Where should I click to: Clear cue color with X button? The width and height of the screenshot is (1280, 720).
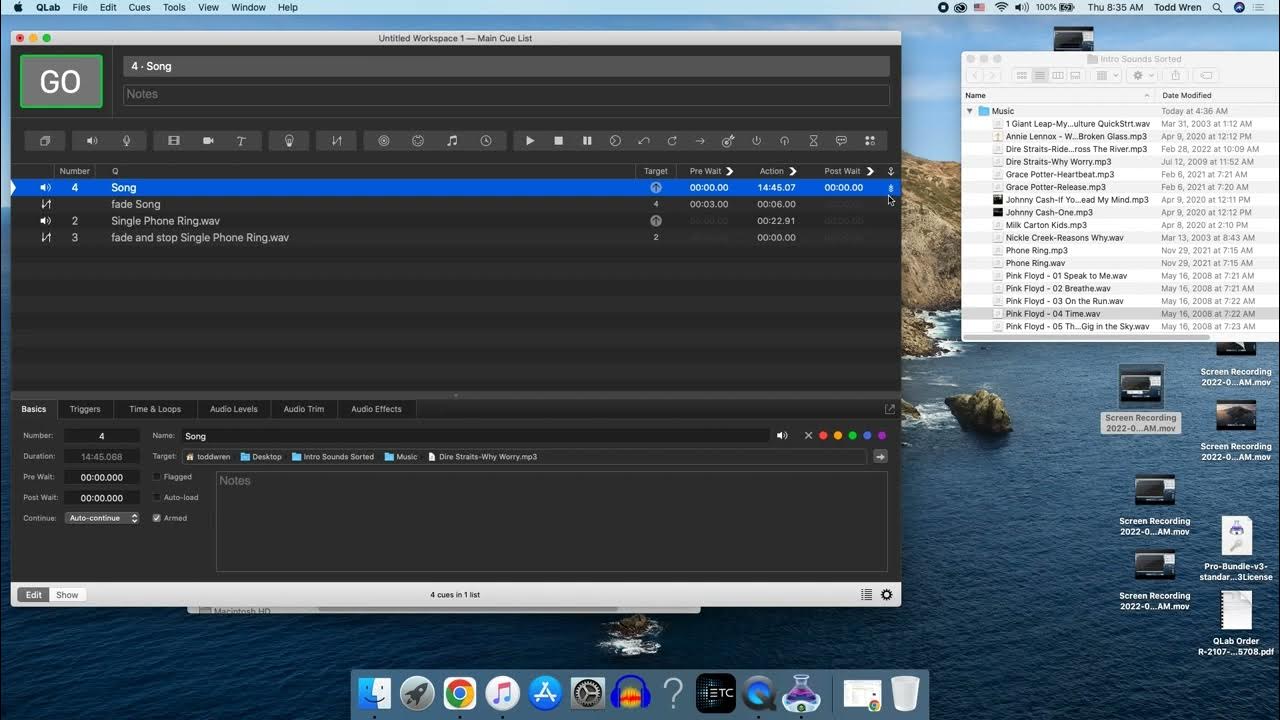[808, 436]
